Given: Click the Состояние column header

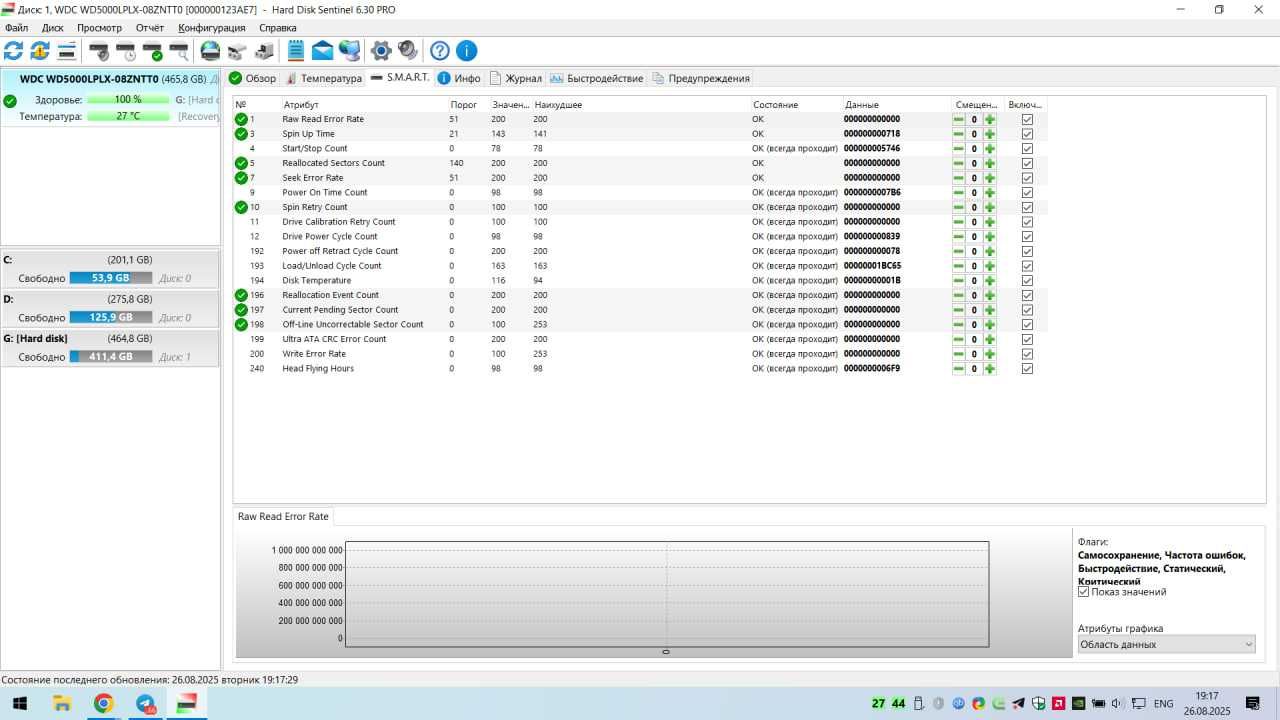Looking at the screenshot, I should point(775,105).
